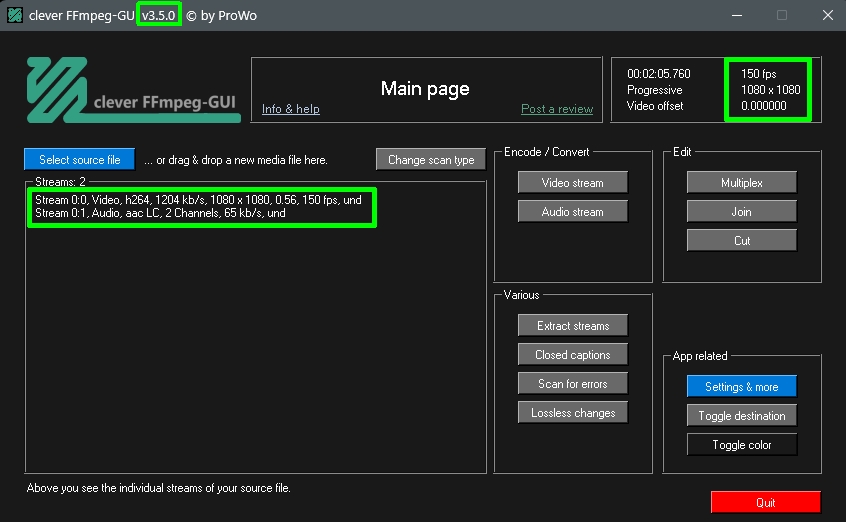
Task: Click the Join button
Action: point(741,212)
